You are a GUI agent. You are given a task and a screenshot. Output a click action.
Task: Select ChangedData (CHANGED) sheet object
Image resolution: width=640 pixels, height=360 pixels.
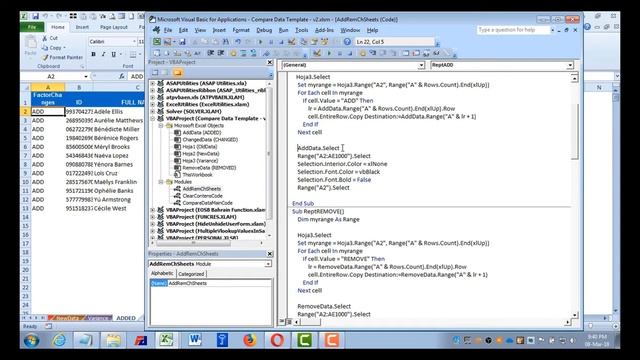[x=206, y=140]
